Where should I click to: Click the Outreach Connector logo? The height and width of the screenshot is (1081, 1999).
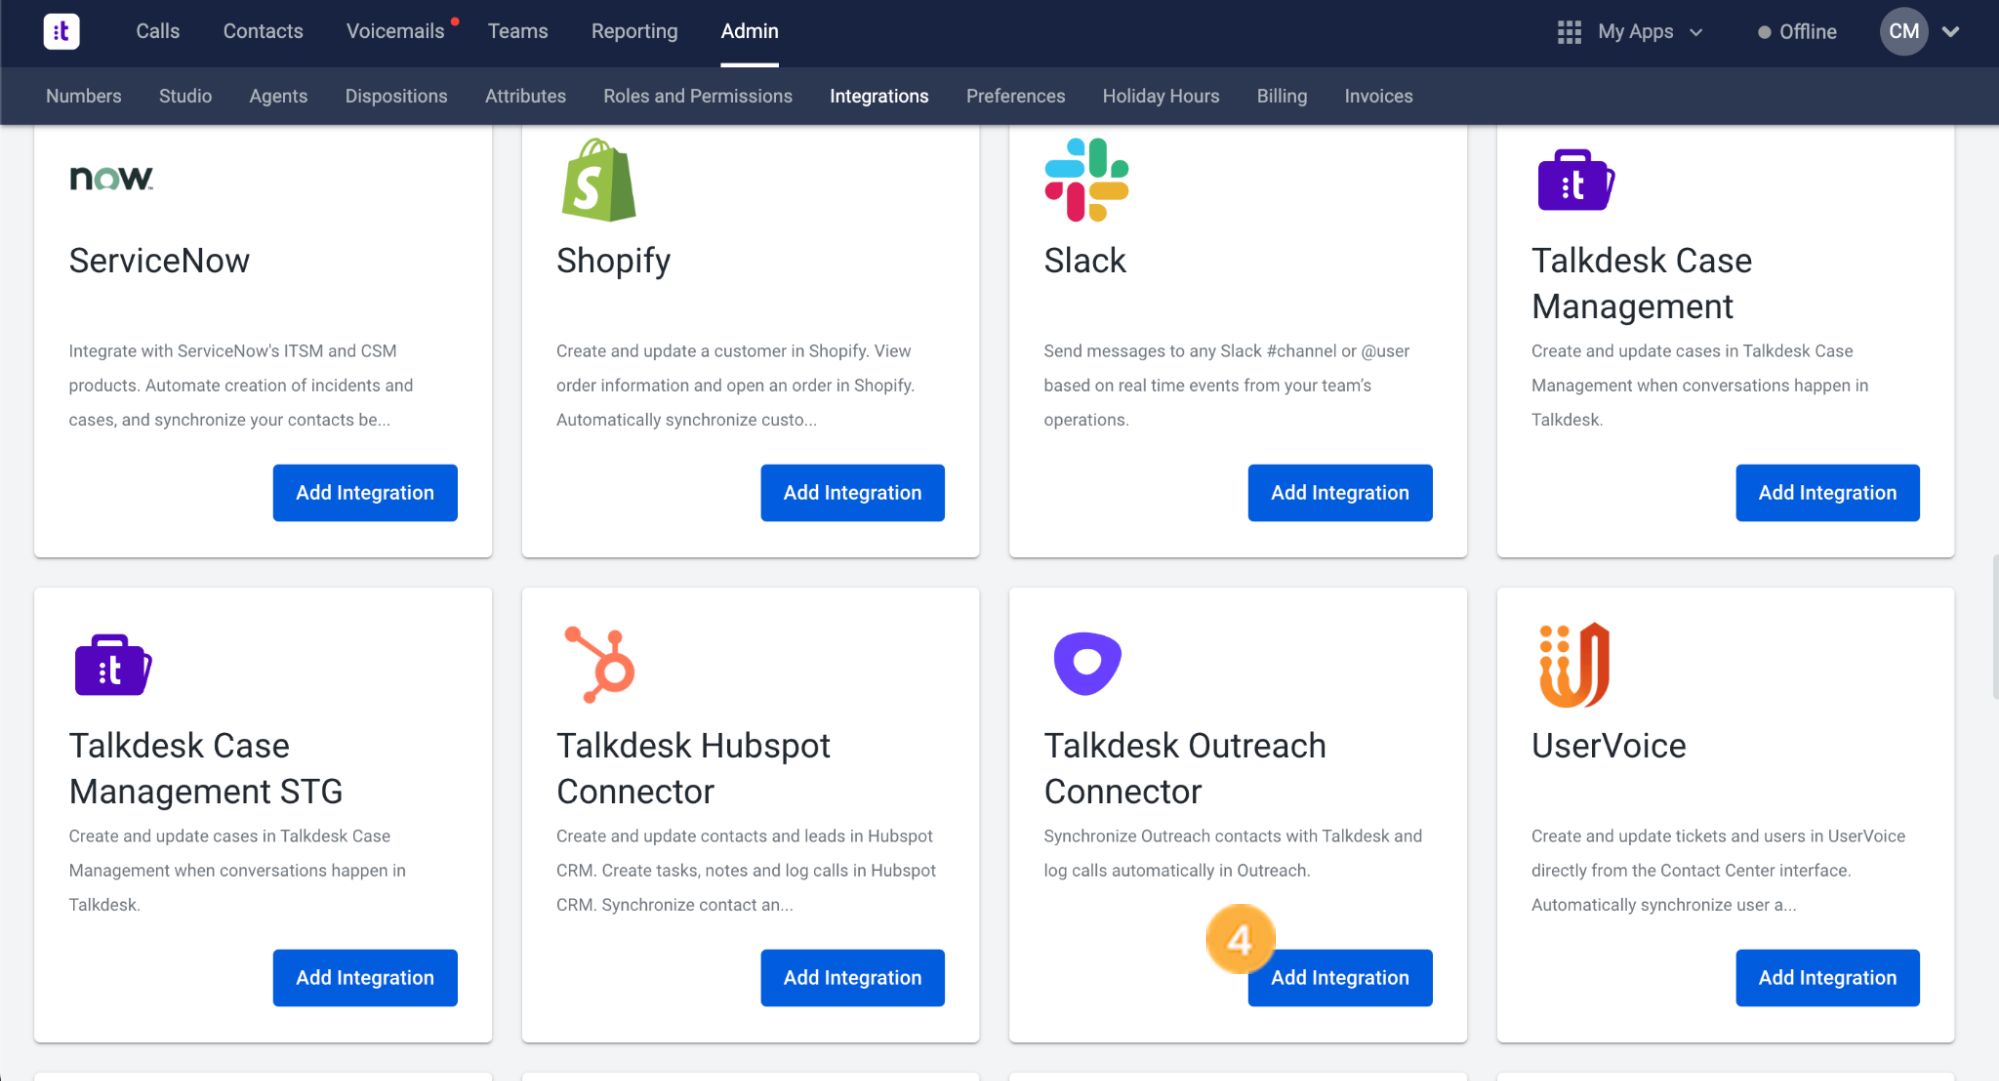coord(1086,662)
